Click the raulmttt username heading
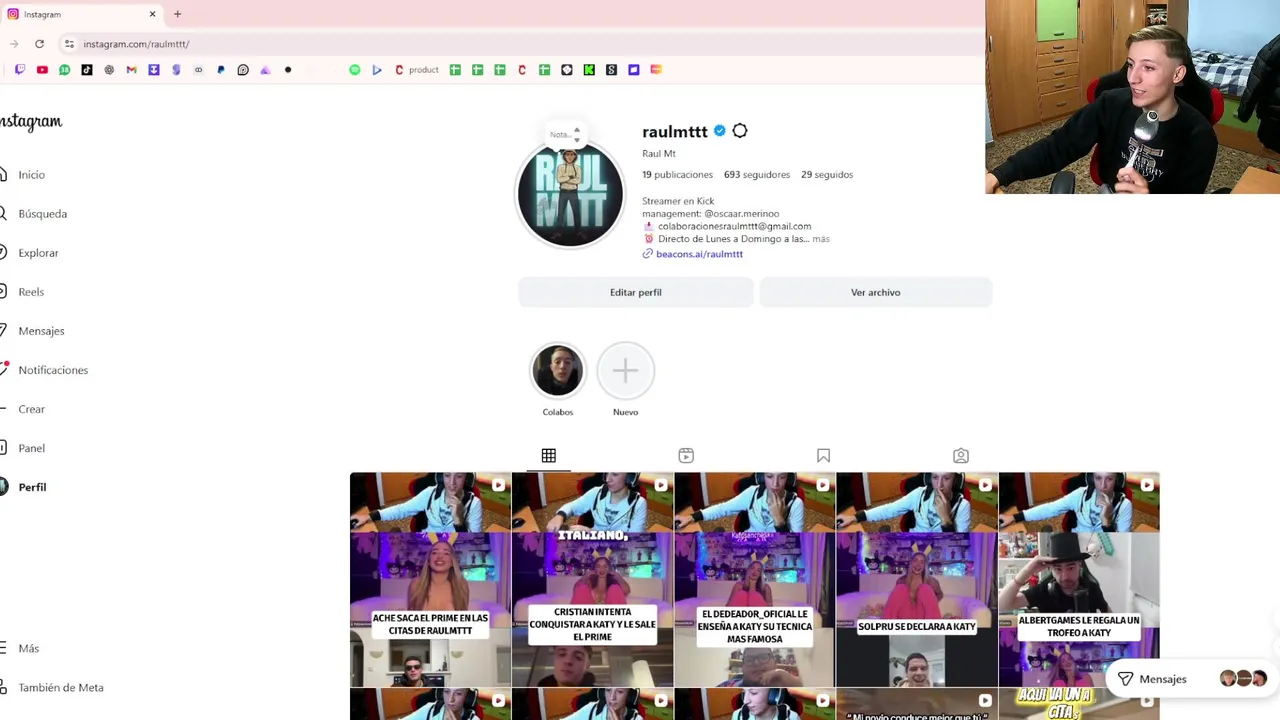The height and width of the screenshot is (720, 1280). click(x=674, y=132)
